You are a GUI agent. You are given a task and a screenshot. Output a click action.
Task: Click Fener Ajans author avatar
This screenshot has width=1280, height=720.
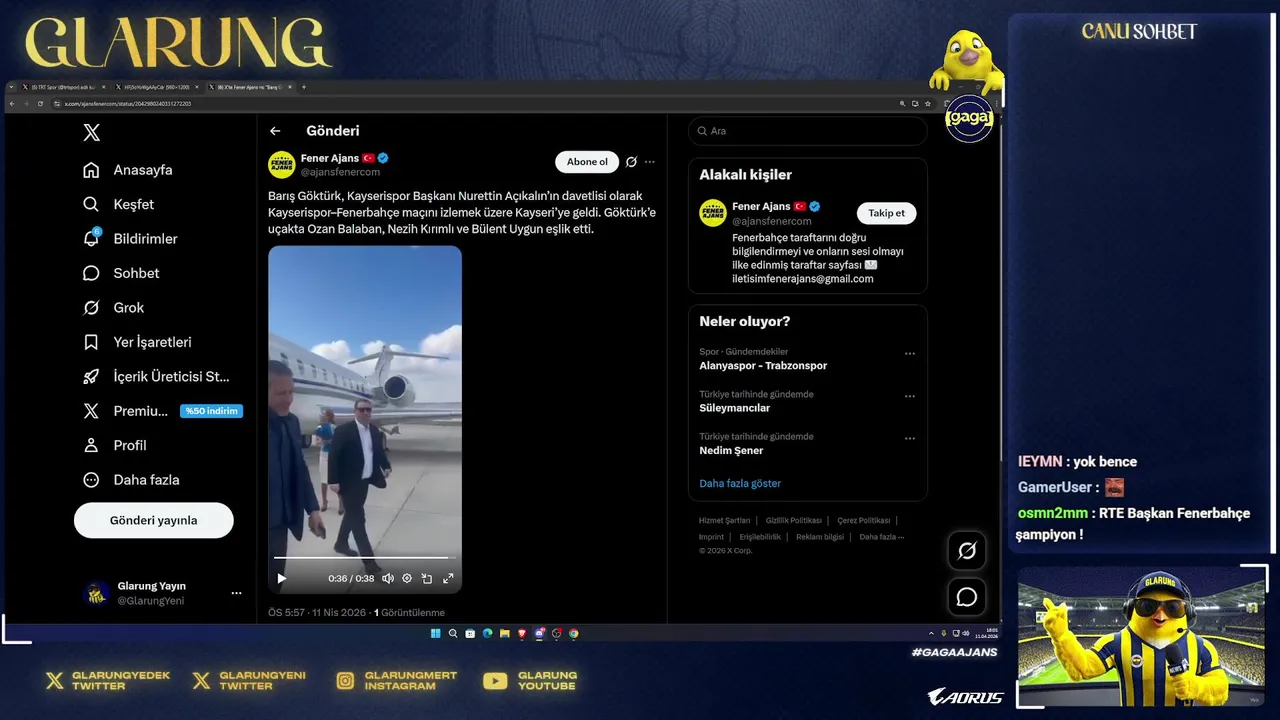(282, 165)
